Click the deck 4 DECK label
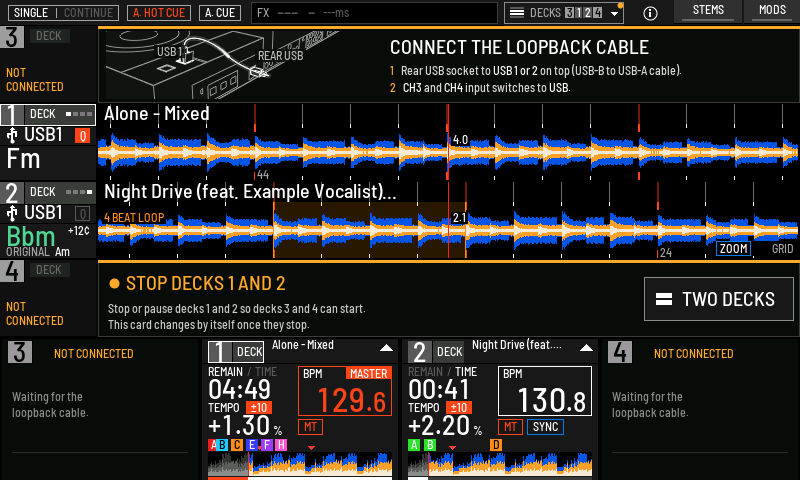 point(49,270)
